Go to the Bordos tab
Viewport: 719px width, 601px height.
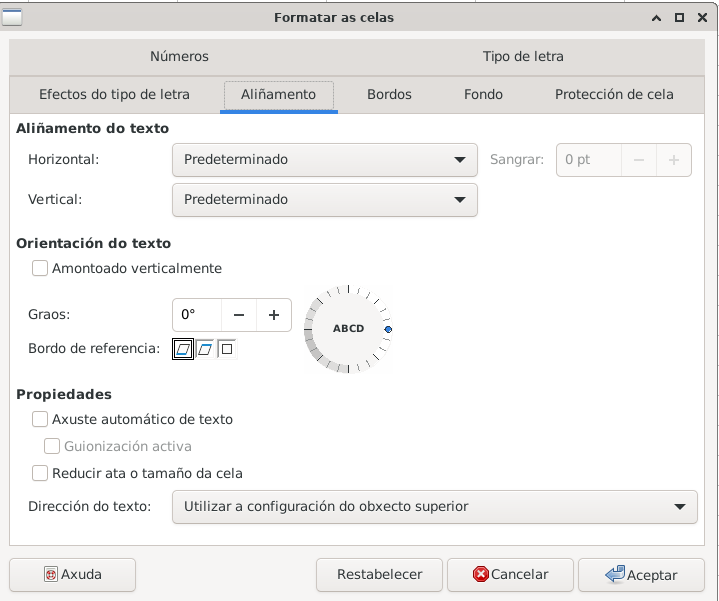(389, 94)
